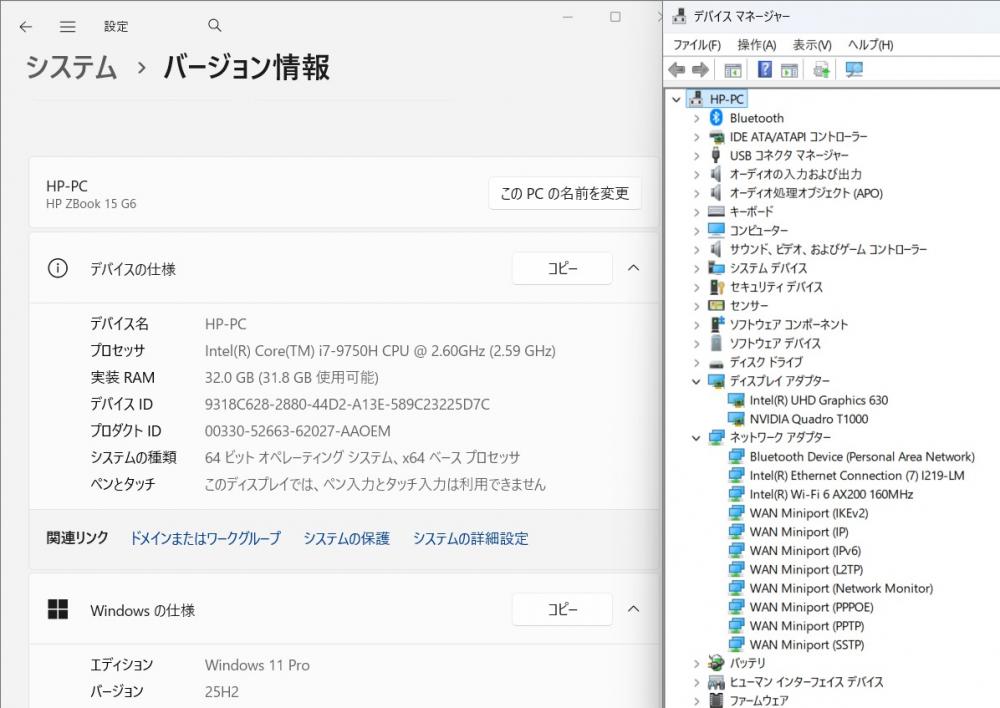Open the 操作(A) menu
The height and width of the screenshot is (708, 1000).
click(x=756, y=45)
